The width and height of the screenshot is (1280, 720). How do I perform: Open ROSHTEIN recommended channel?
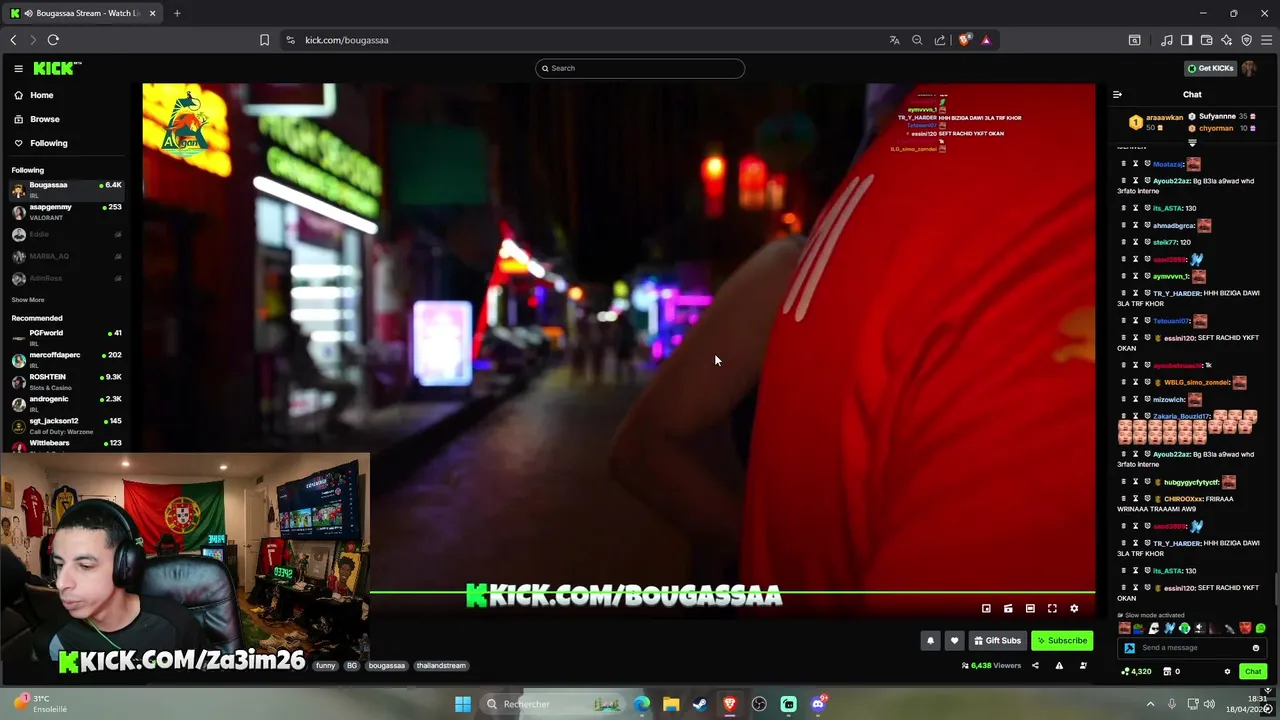65,381
